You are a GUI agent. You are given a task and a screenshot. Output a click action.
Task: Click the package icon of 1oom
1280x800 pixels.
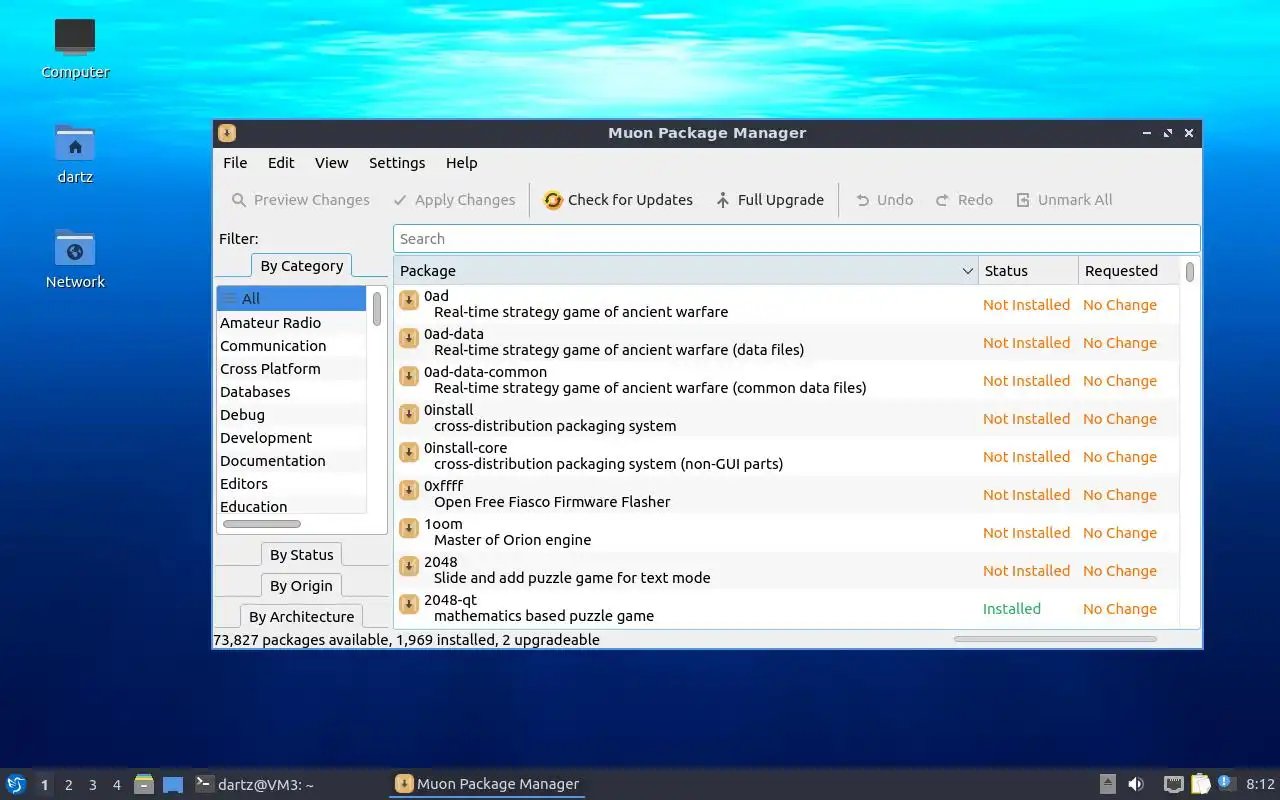pos(409,528)
